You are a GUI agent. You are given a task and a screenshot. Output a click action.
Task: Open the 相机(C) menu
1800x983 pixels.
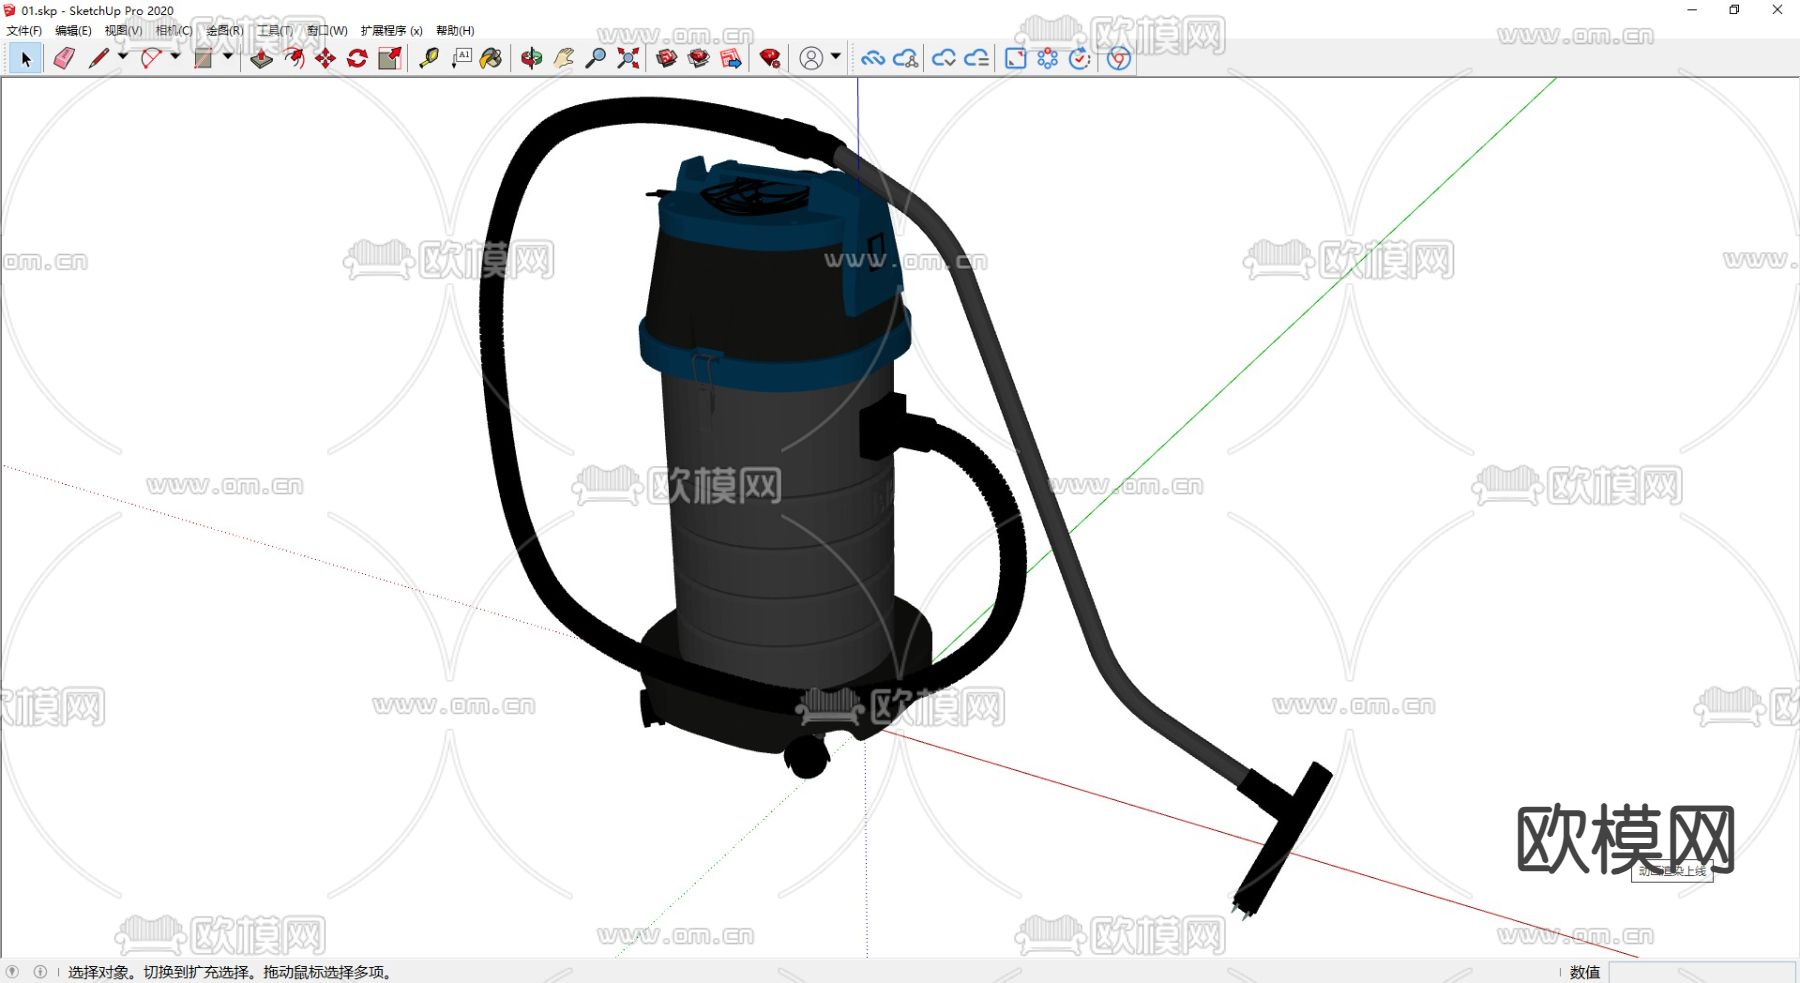tap(174, 31)
